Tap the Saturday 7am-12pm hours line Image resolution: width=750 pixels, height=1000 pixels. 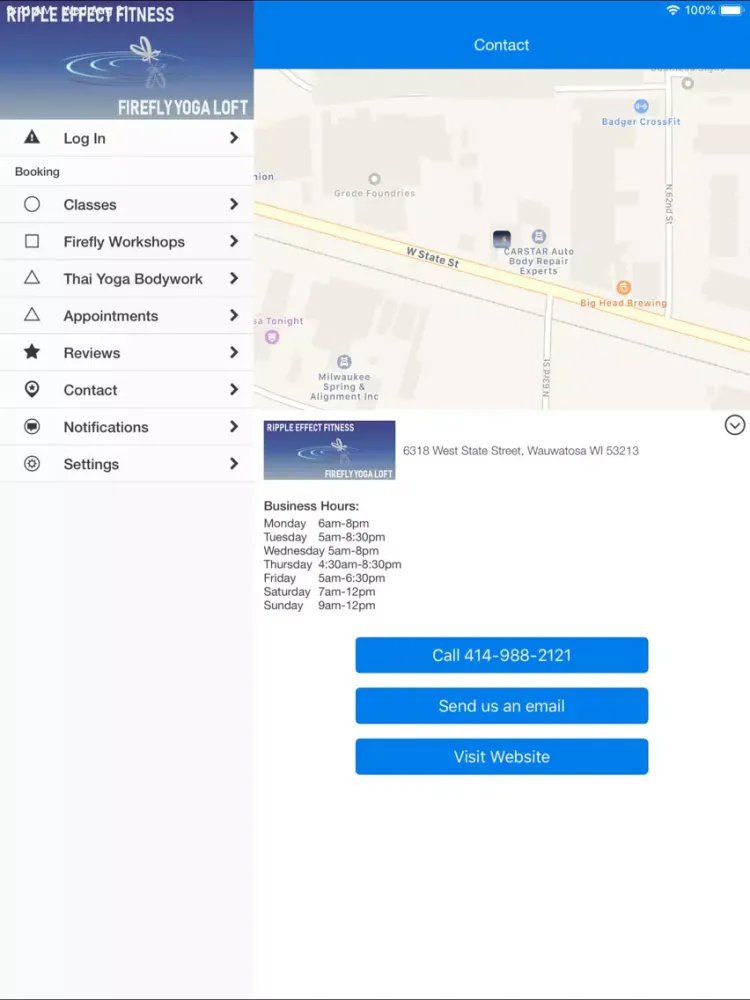pos(320,592)
